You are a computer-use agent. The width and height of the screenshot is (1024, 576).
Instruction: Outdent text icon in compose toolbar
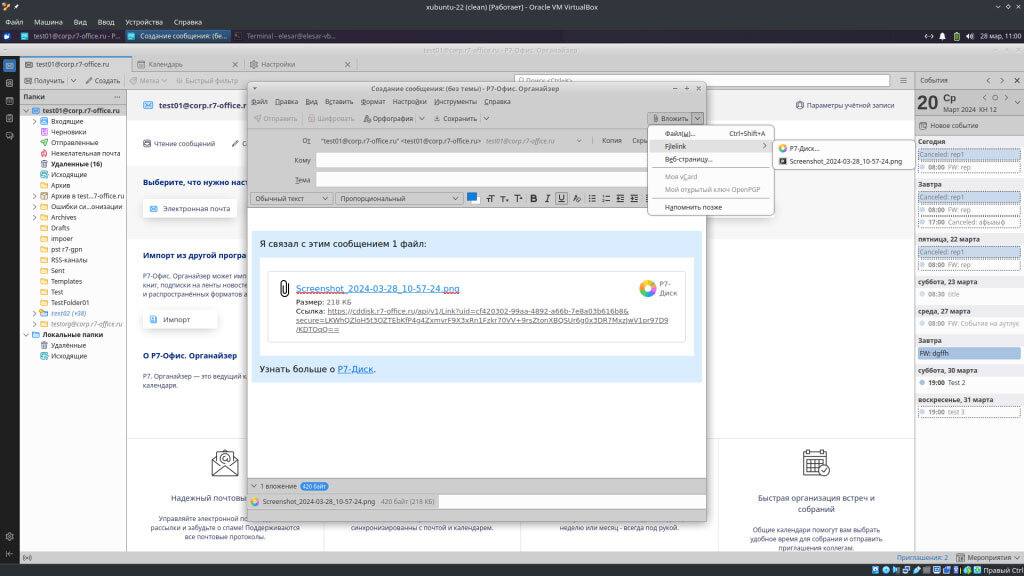pyautogui.click(x=620, y=199)
